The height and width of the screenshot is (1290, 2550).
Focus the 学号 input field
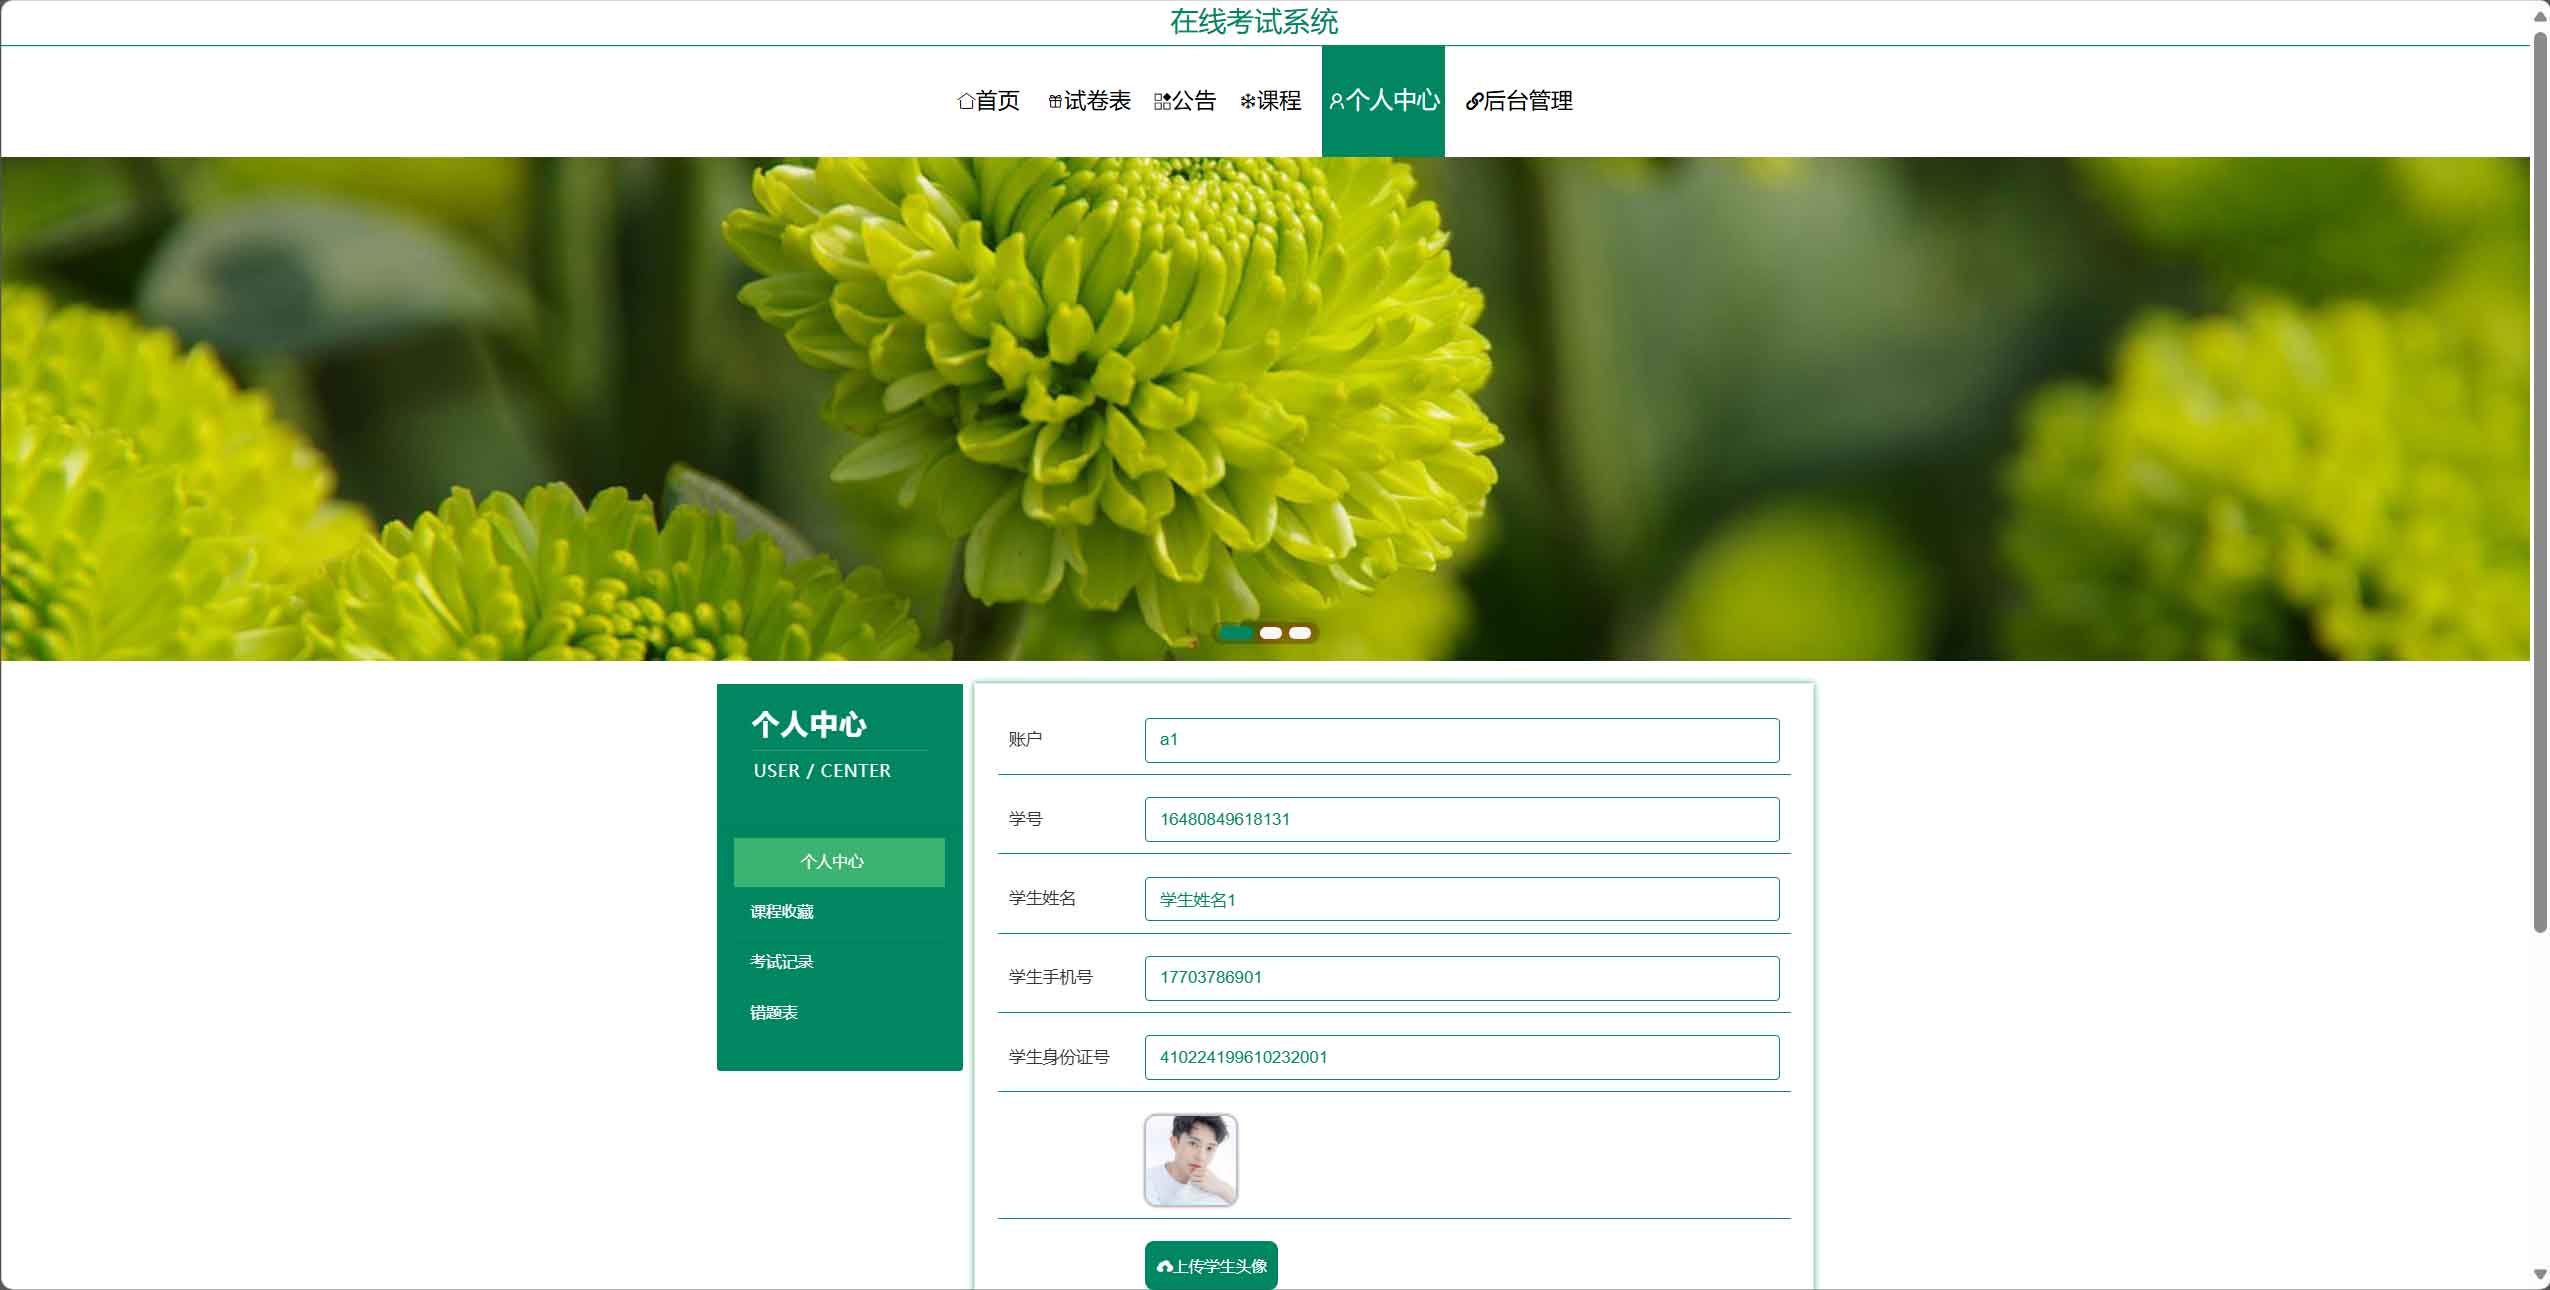[1462, 819]
